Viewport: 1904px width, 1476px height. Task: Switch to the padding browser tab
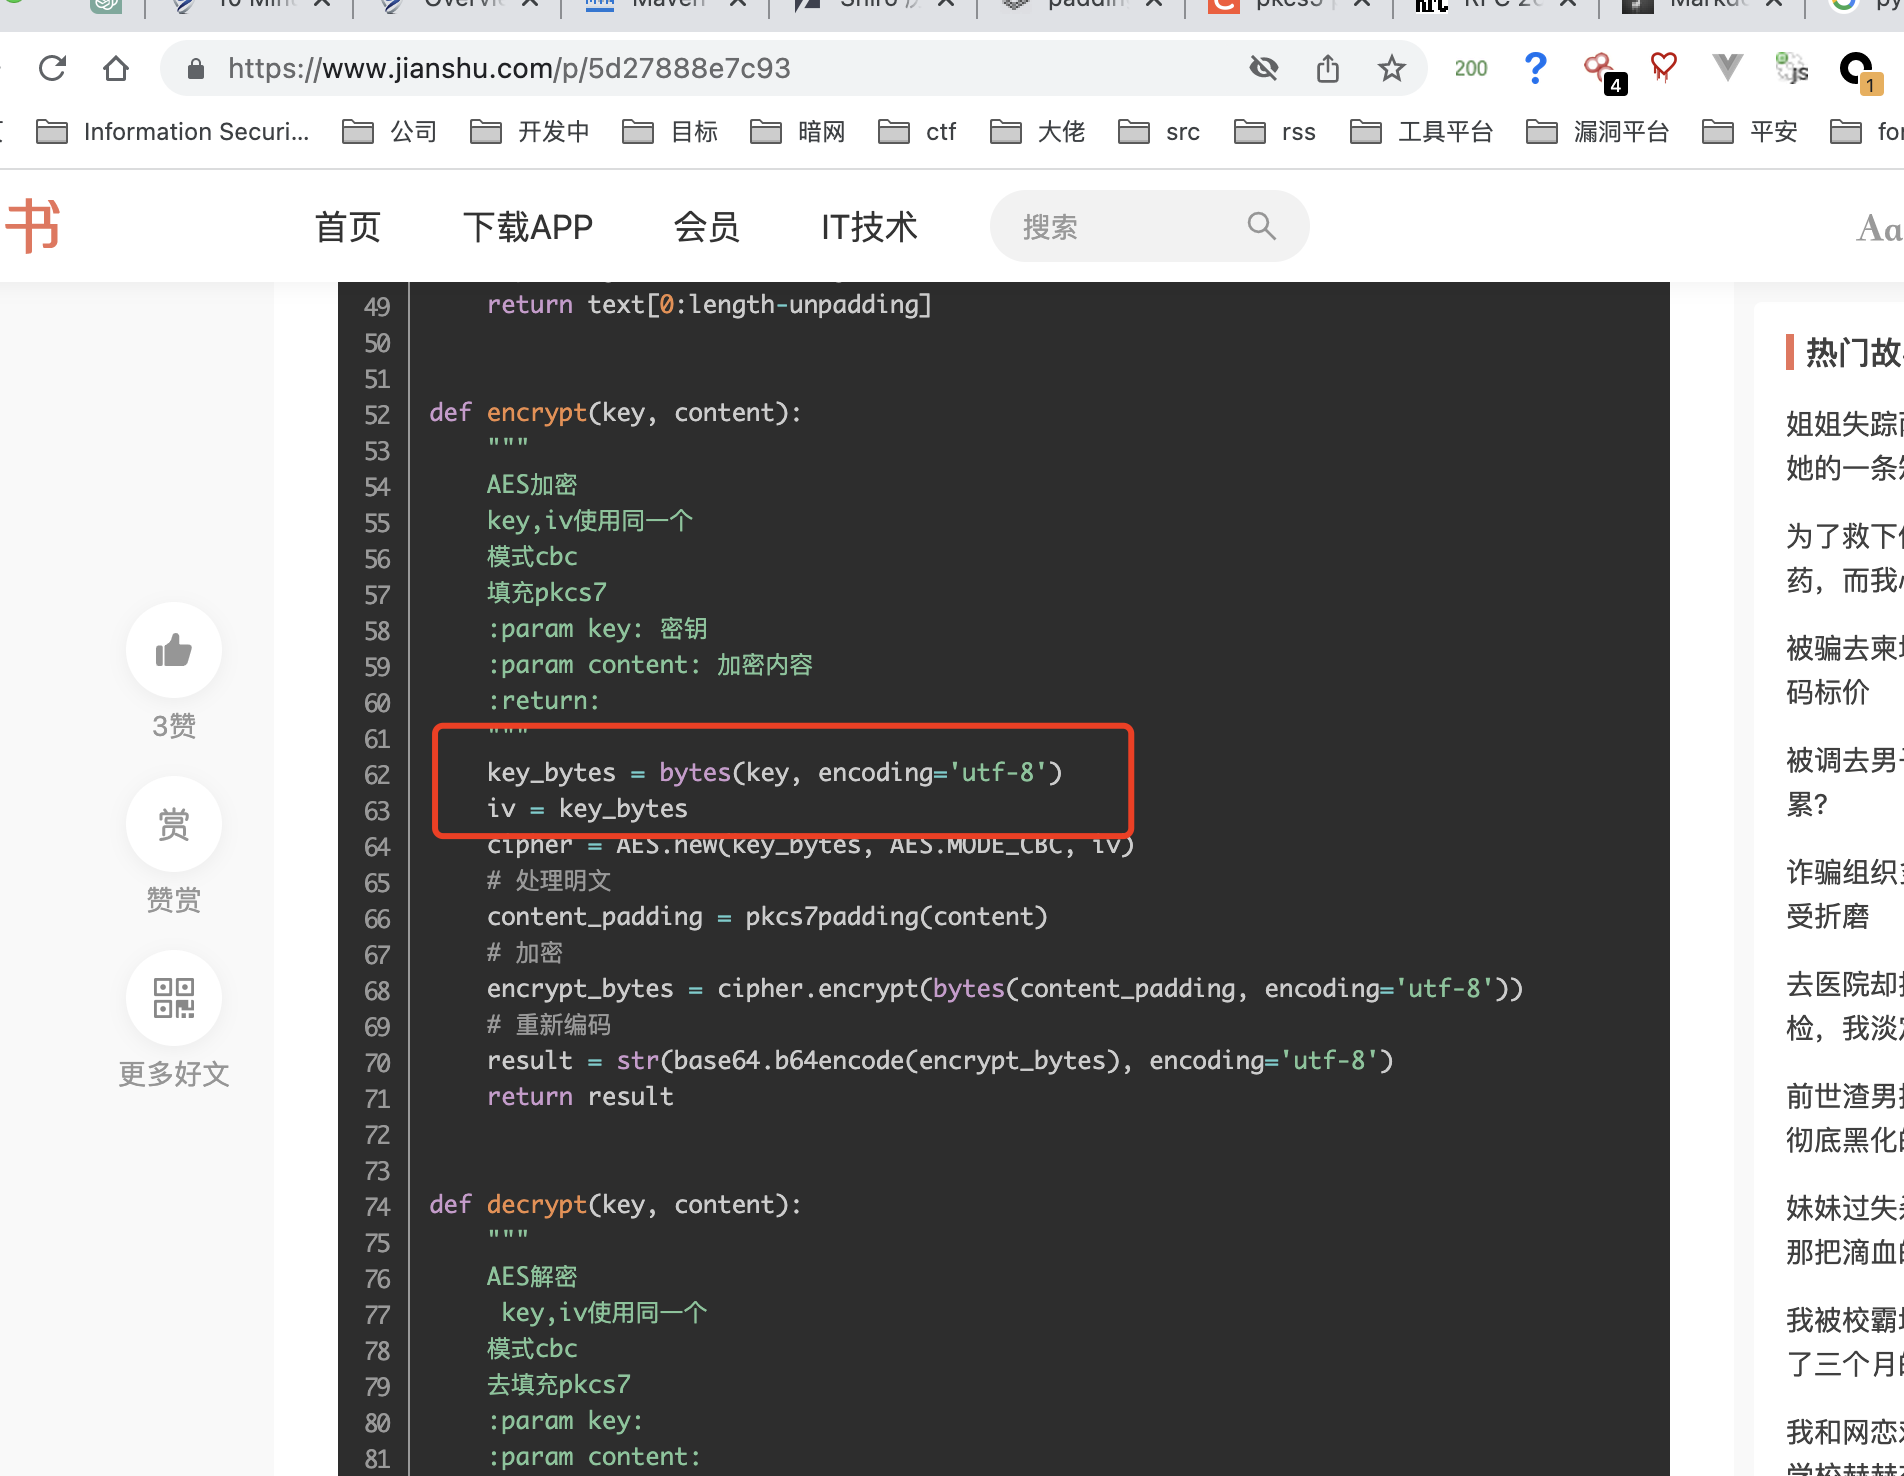[1082, 5]
